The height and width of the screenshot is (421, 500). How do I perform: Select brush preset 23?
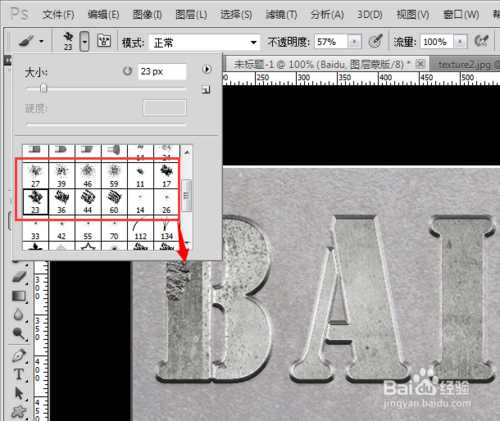[36, 202]
